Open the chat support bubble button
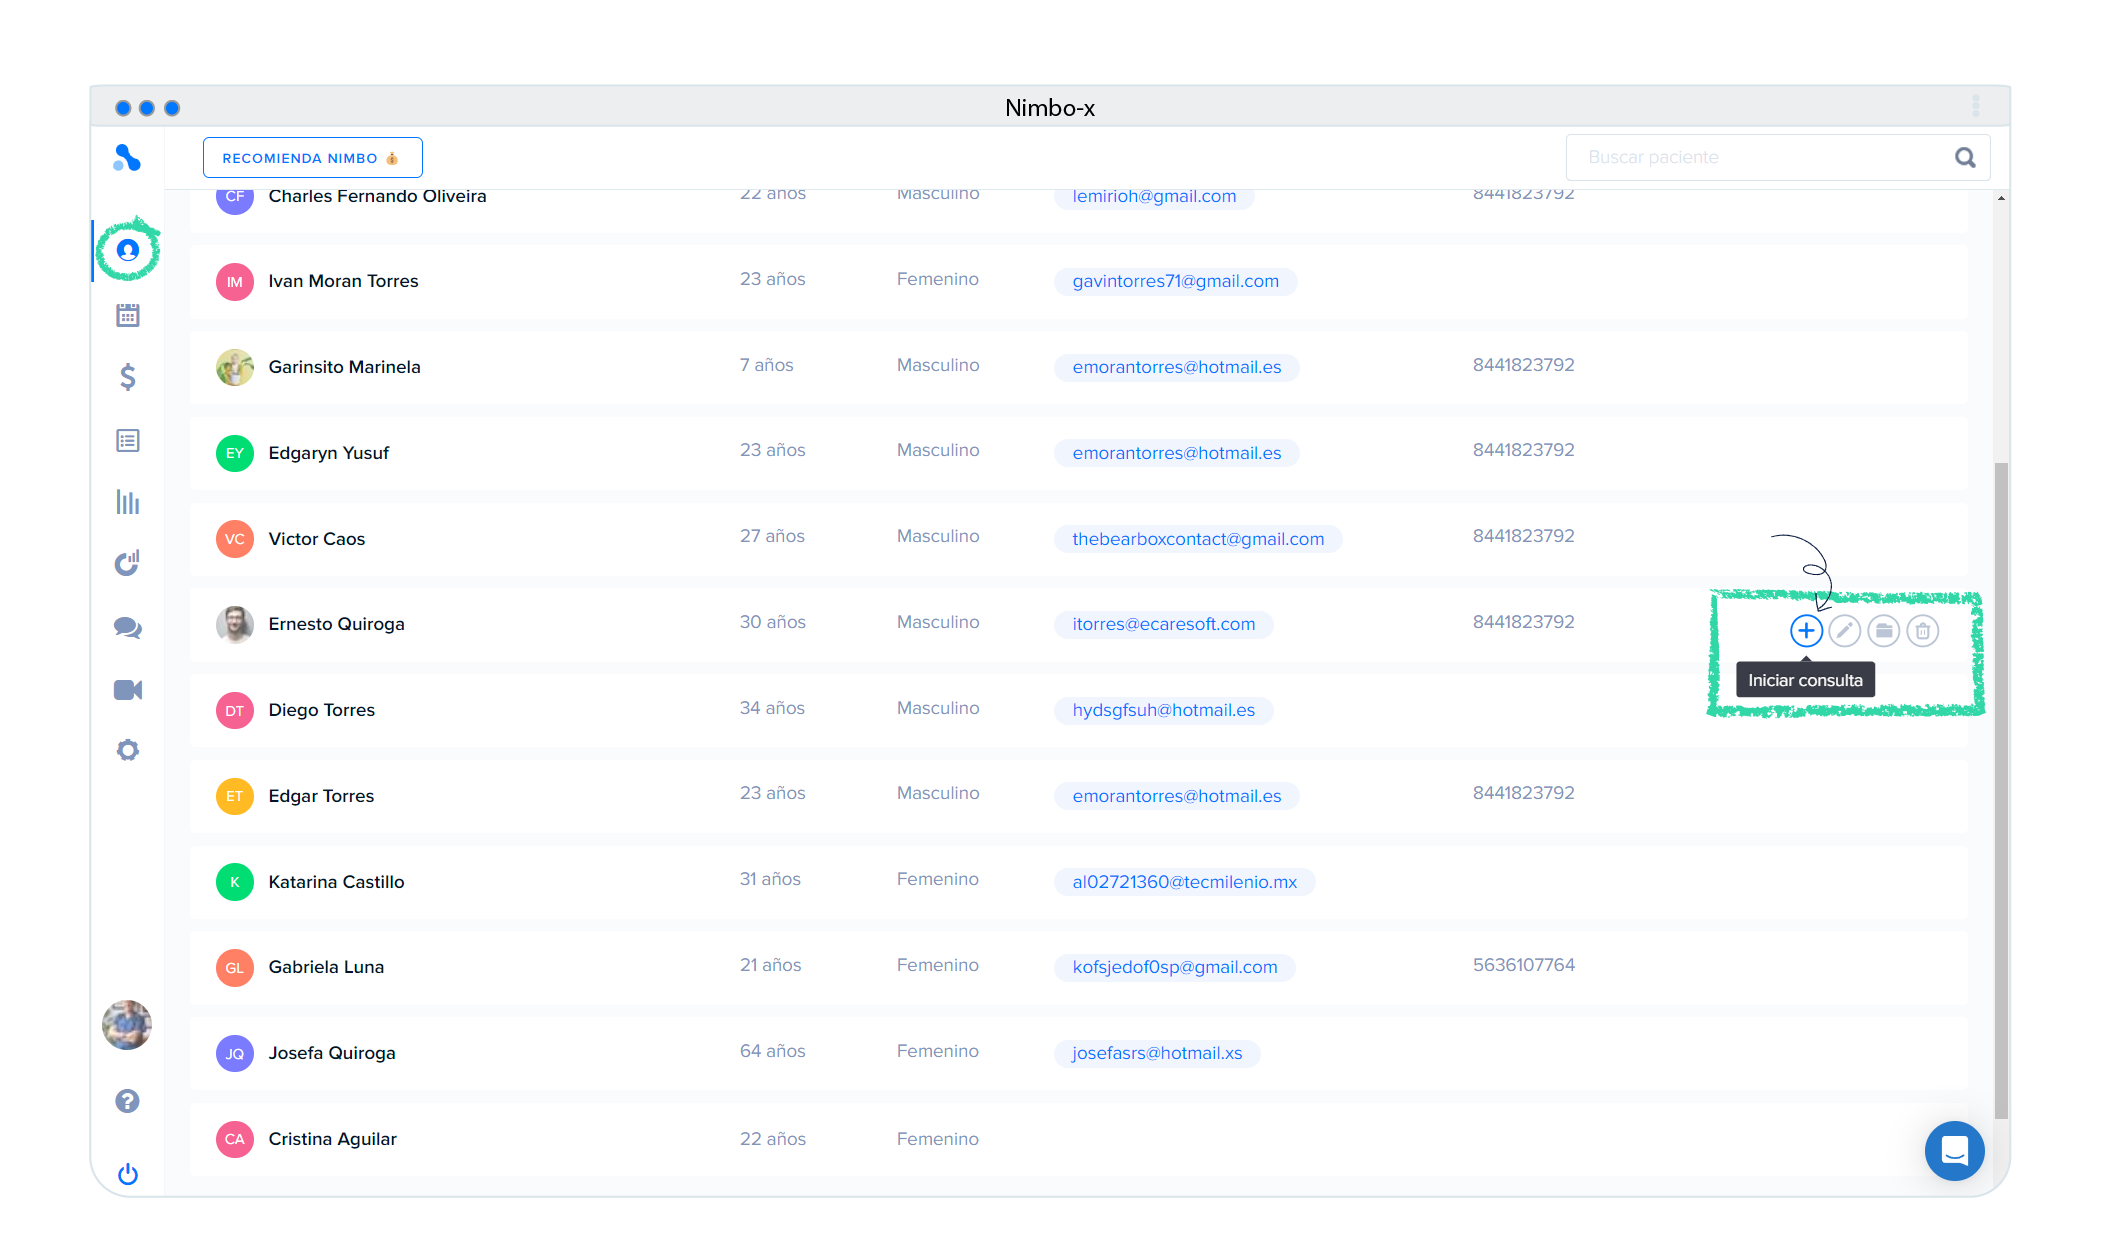This screenshot has height=1251, width=2101. tap(1954, 1151)
